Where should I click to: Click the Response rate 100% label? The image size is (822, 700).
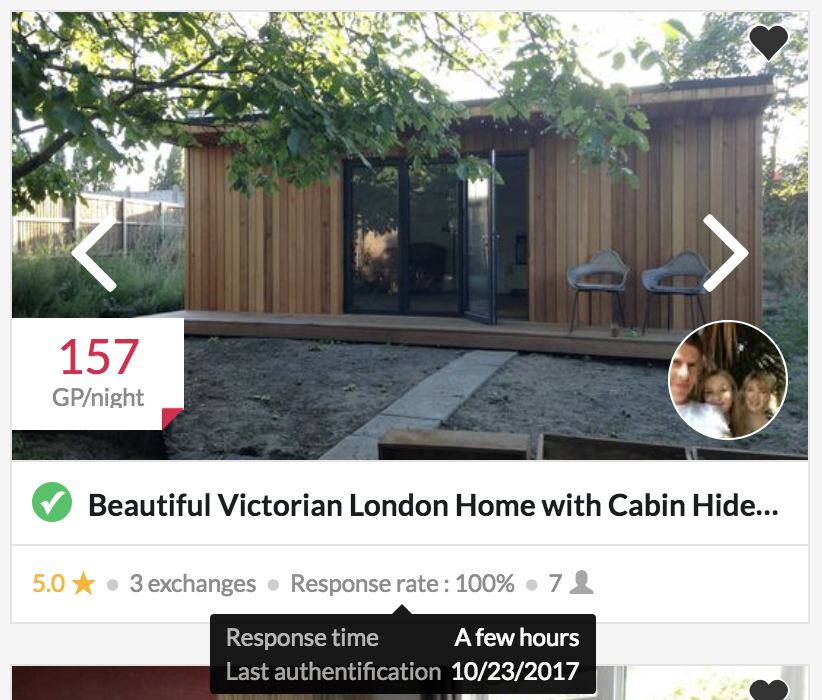coord(402,584)
